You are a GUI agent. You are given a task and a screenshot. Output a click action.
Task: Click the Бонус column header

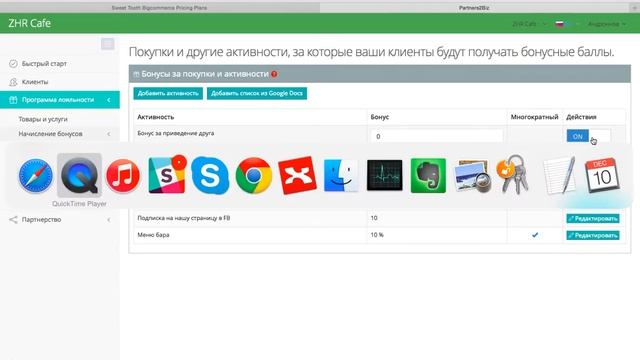[380, 117]
